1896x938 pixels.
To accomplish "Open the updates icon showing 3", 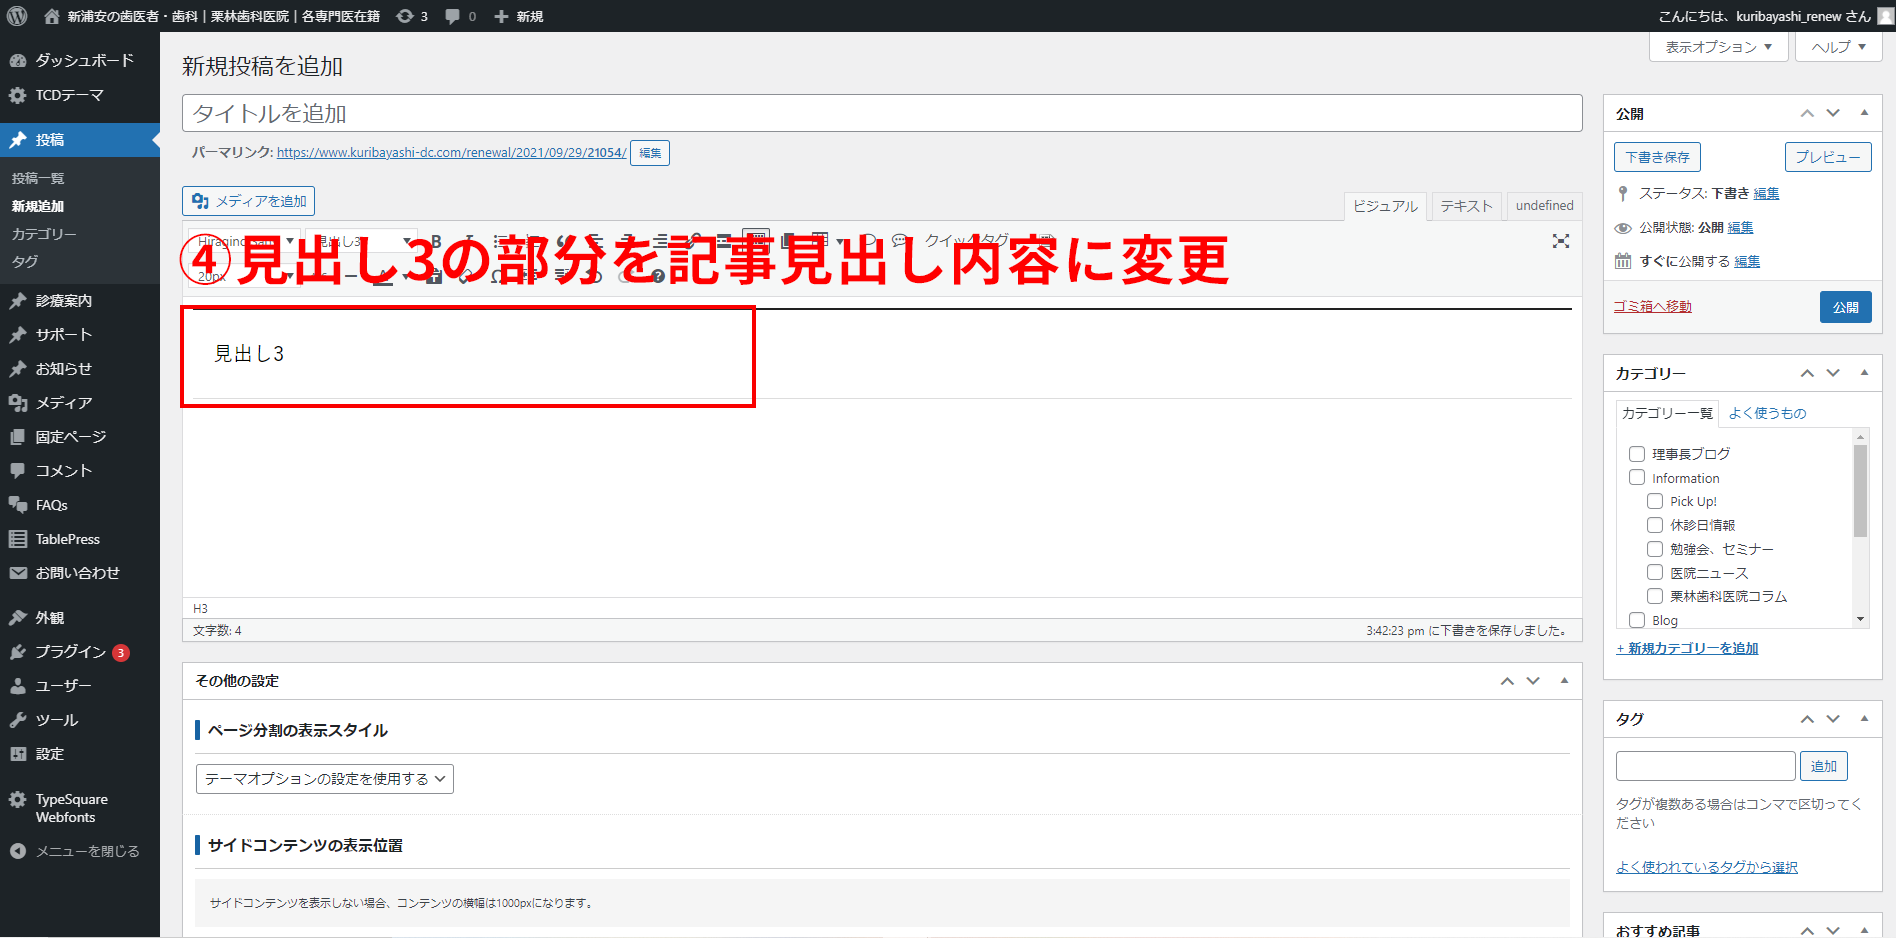I will click(x=411, y=16).
